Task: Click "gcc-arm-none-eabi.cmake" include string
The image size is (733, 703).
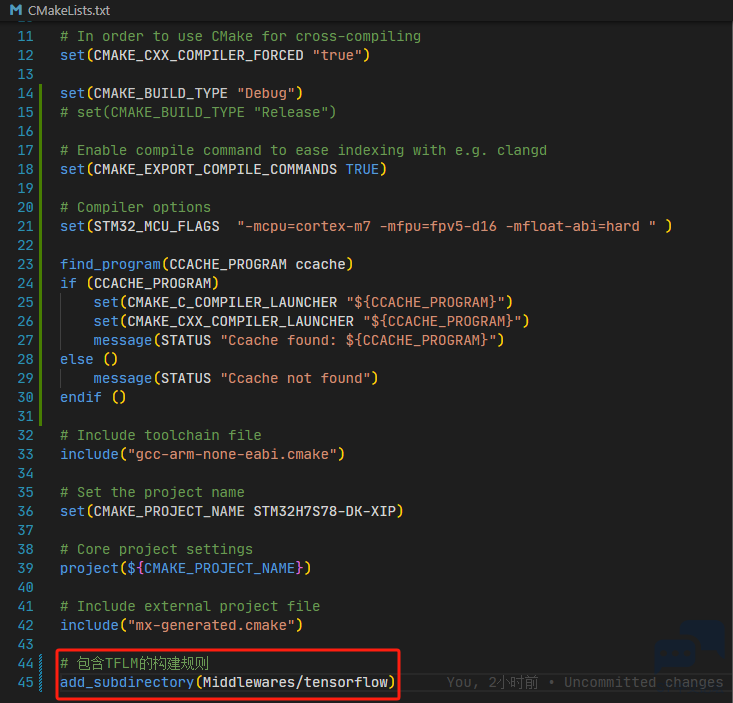Action: coord(232,455)
